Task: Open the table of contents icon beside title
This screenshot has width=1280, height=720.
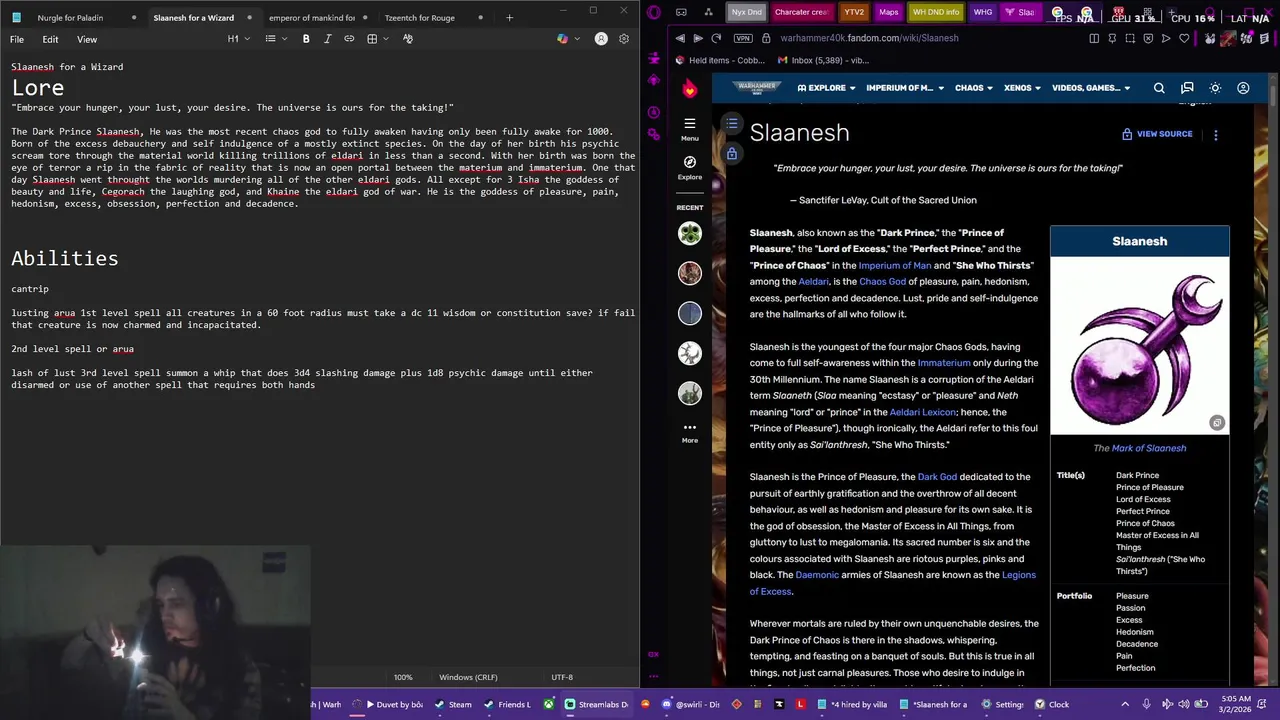Action: click(732, 124)
